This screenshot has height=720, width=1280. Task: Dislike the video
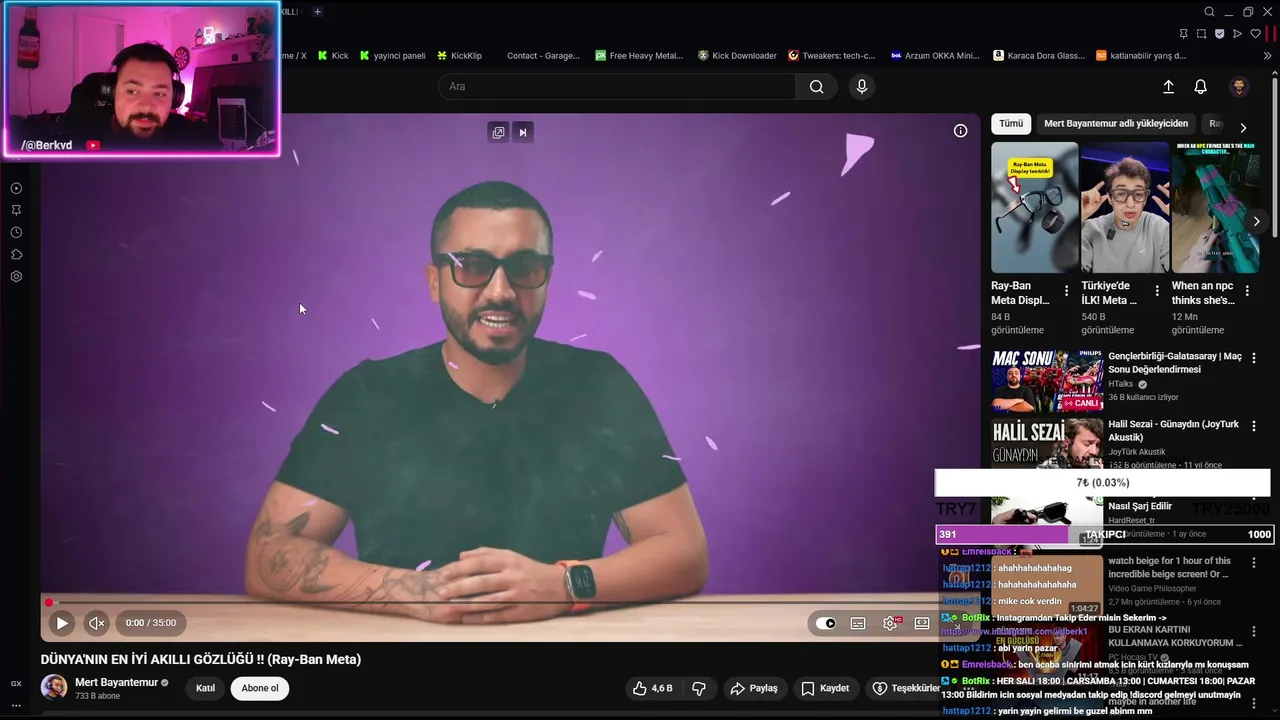pyautogui.click(x=699, y=688)
